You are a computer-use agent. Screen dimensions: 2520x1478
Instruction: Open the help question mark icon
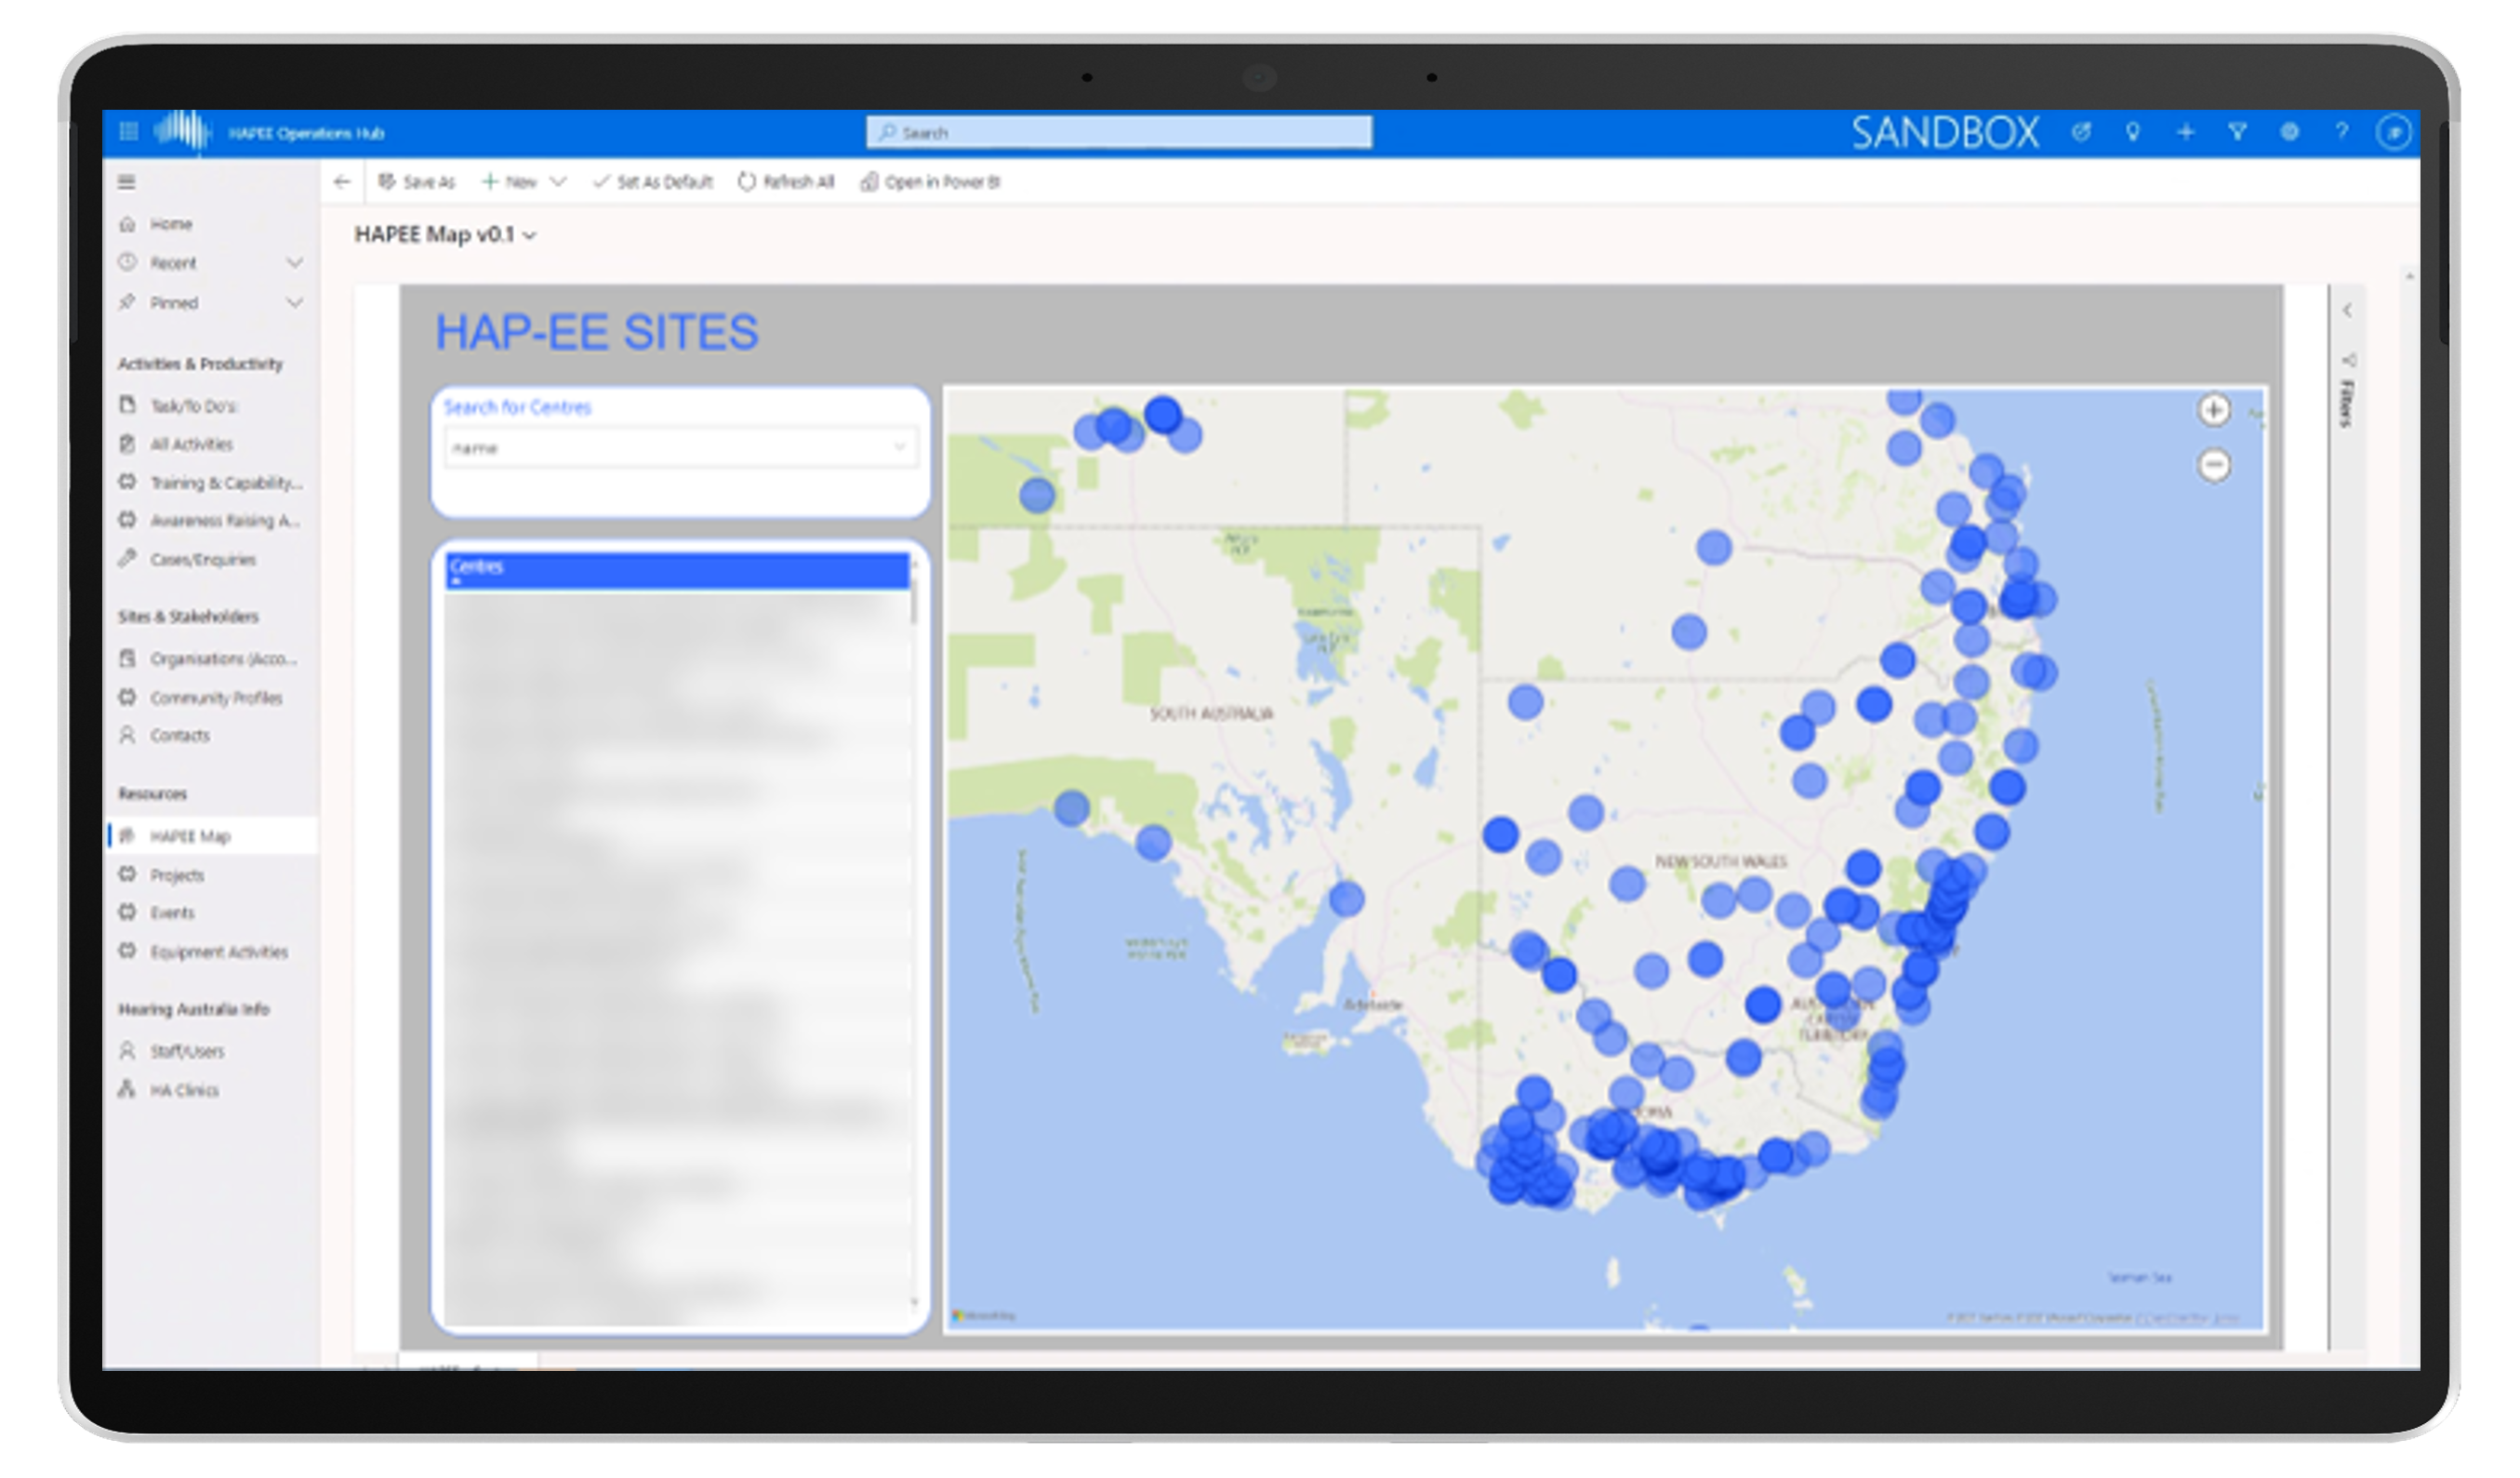coord(2341,132)
